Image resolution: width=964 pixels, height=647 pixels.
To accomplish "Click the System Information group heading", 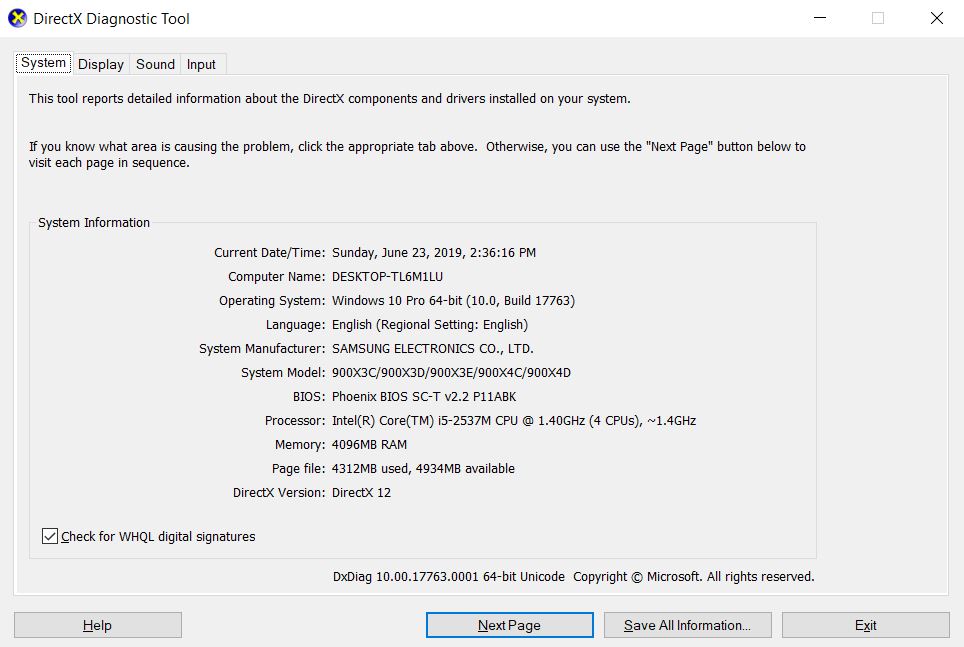I will (94, 223).
